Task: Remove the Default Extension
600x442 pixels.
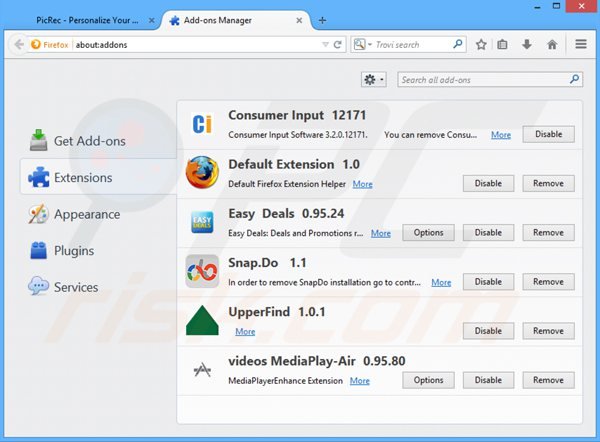Action: [548, 183]
